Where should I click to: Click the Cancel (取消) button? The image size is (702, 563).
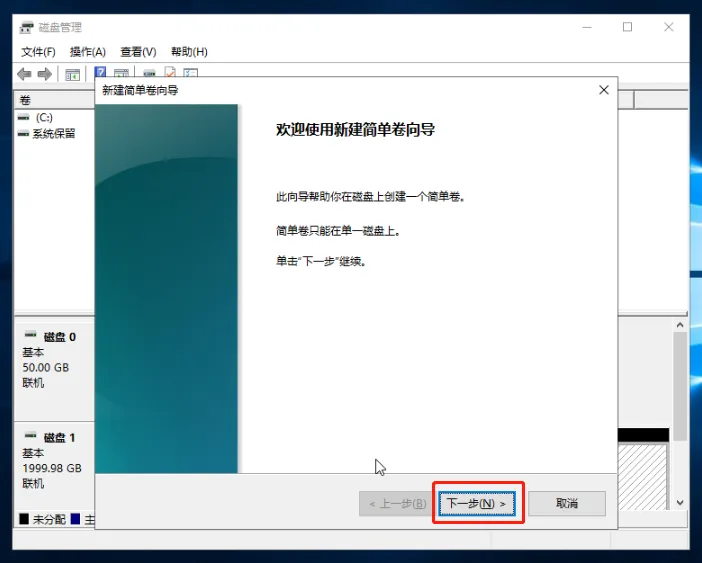pyautogui.click(x=567, y=503)
